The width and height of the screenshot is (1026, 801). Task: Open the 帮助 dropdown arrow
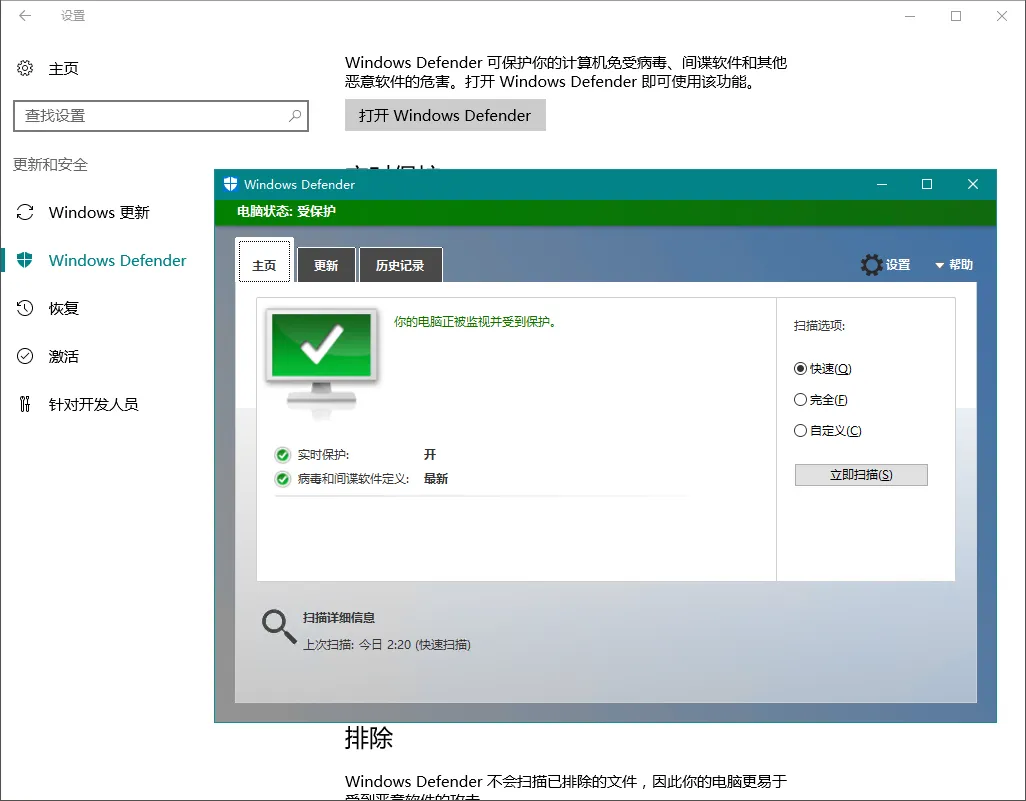tap(940, 265)
